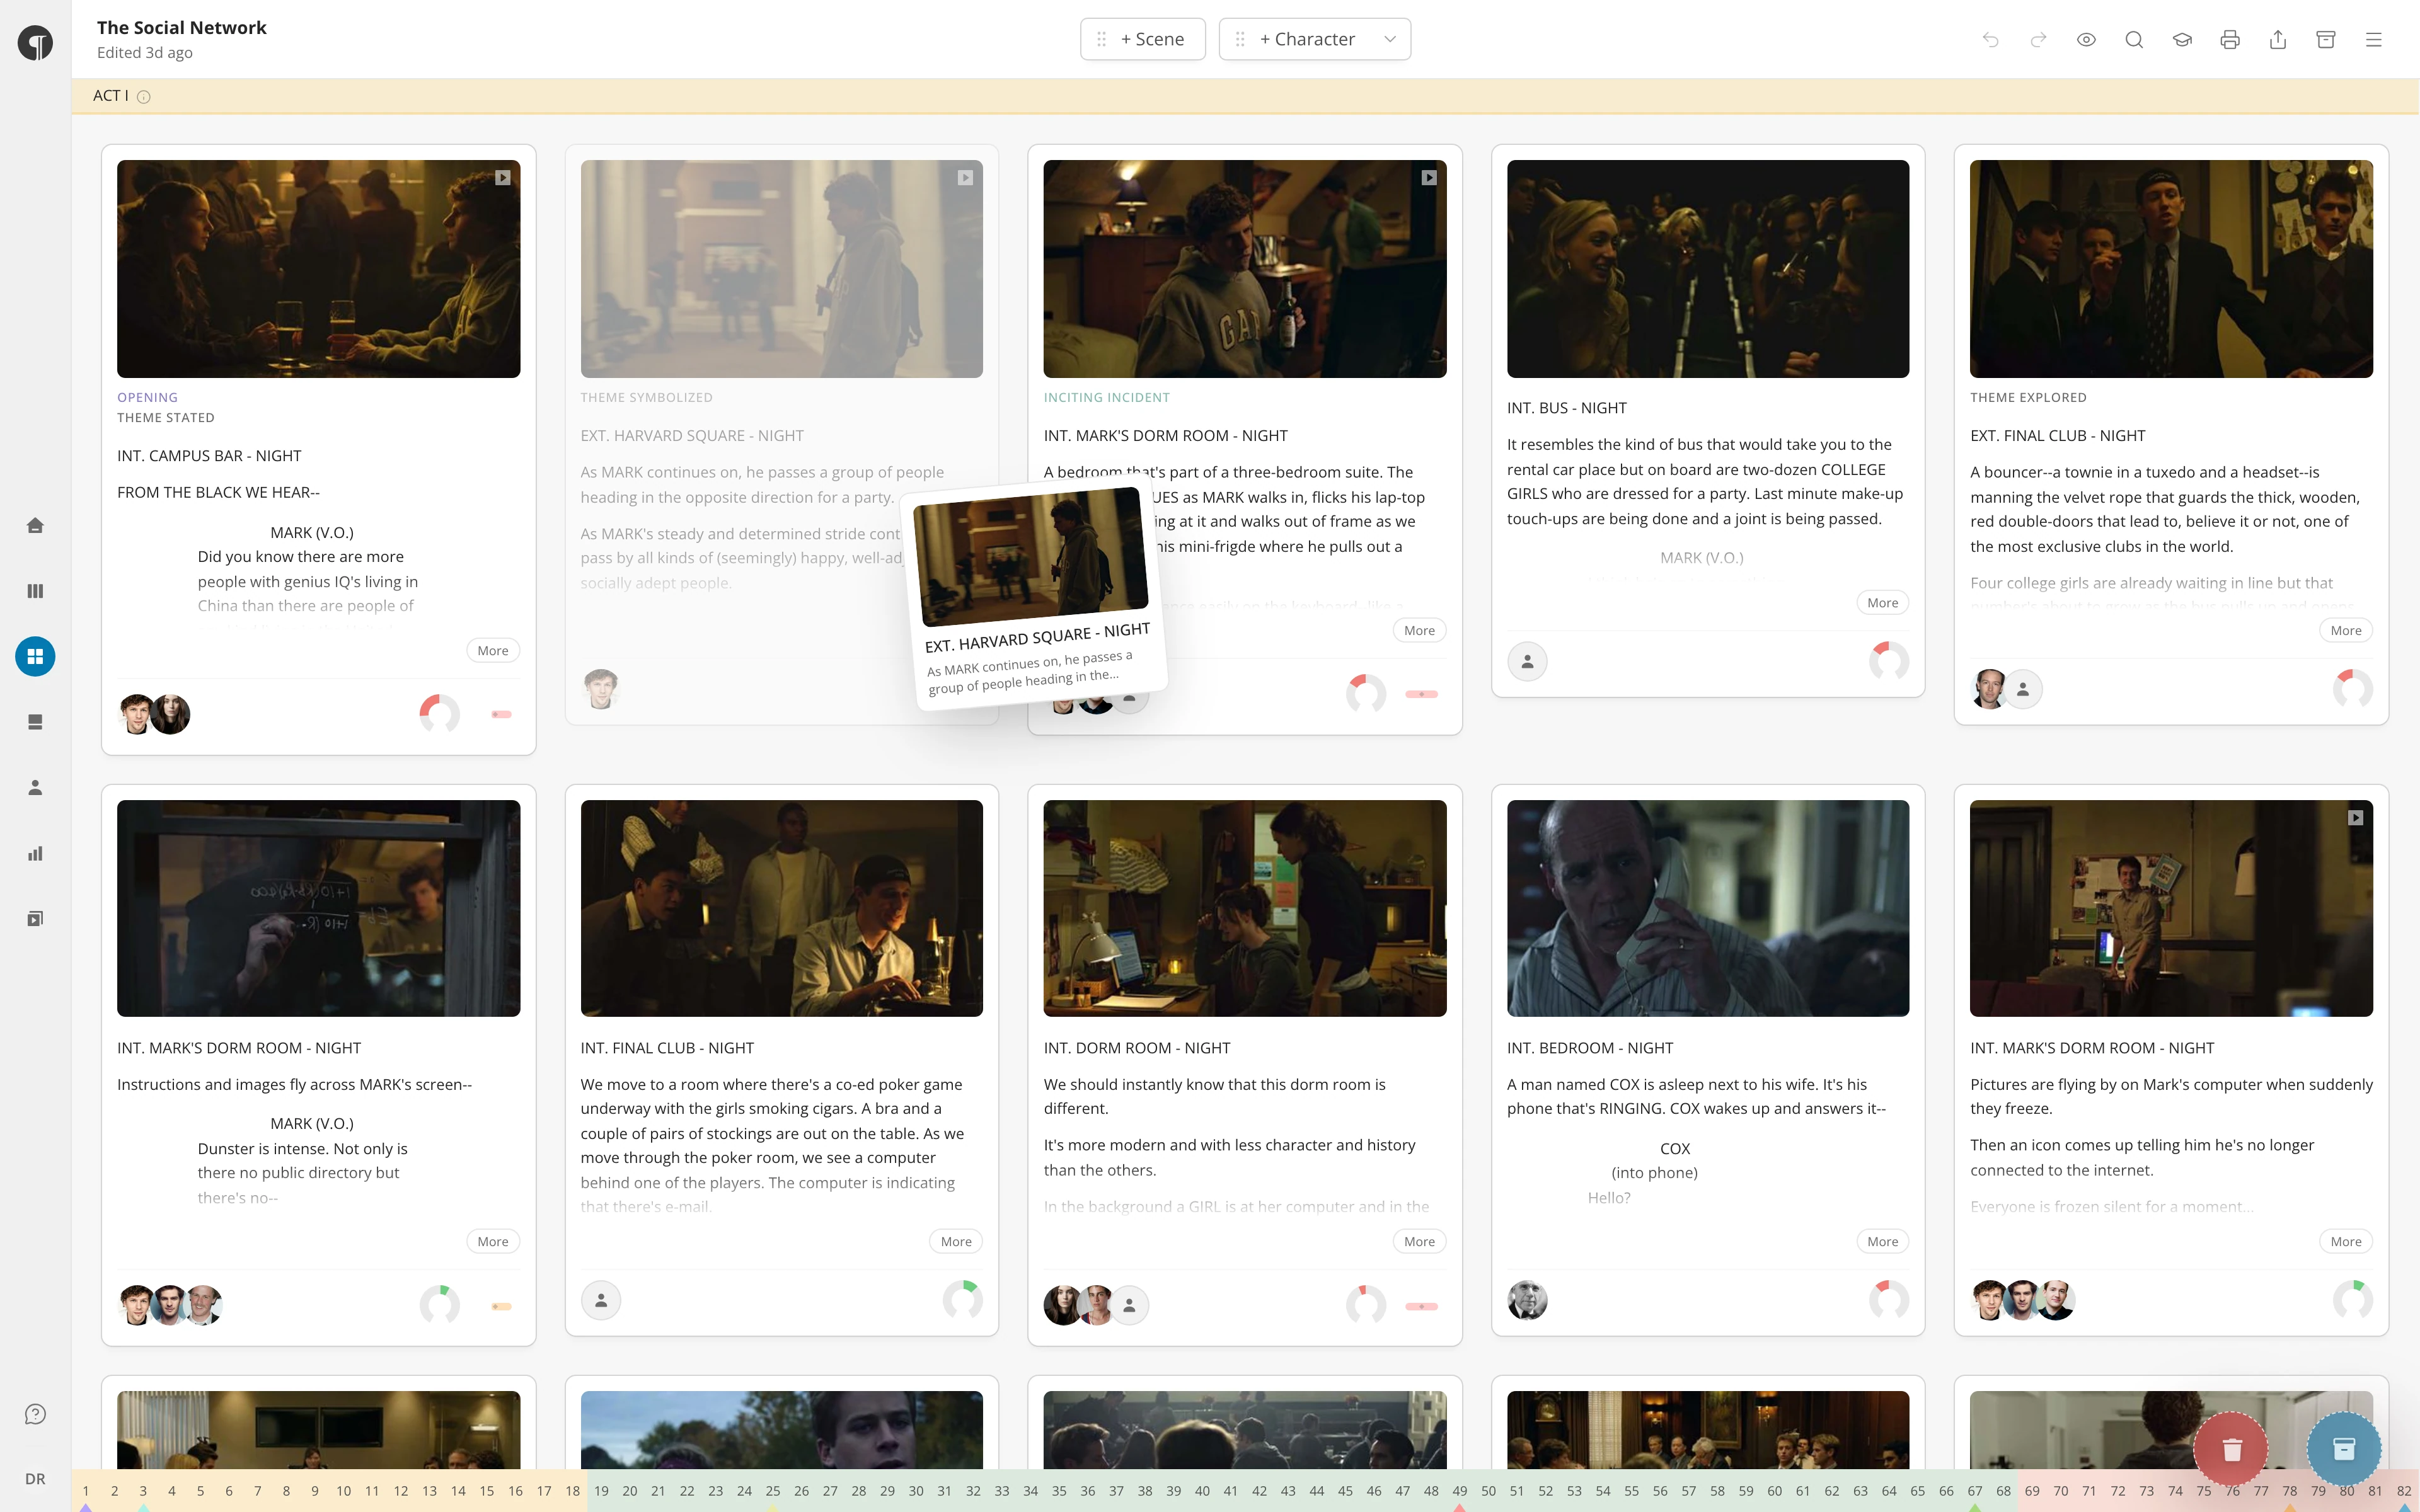Jump to scene 1 in timeline
This screenshot has height=1512, width=2420.
(x=86, y=1491)
